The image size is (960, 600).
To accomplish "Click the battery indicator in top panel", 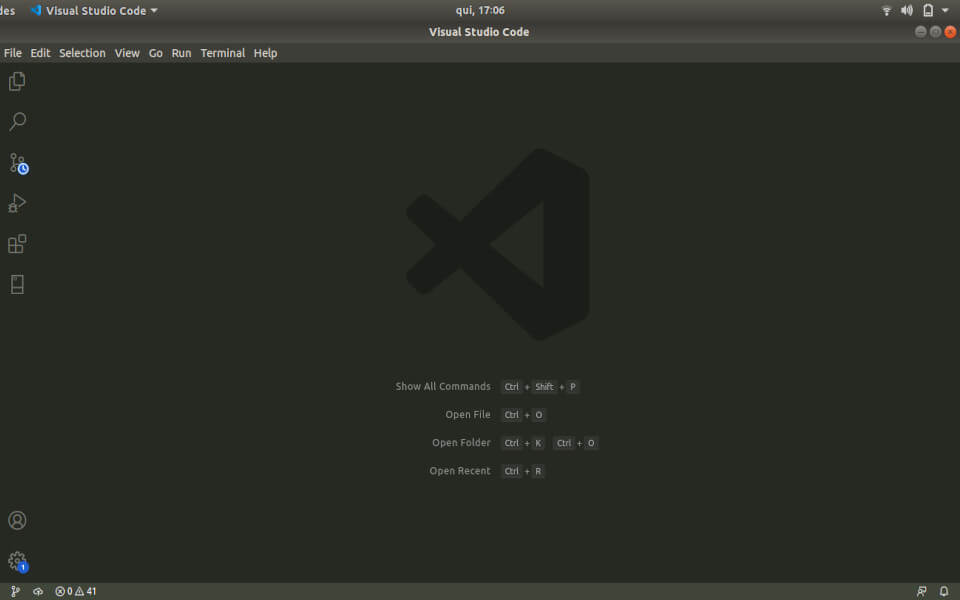I will click(x=928, y=10).
